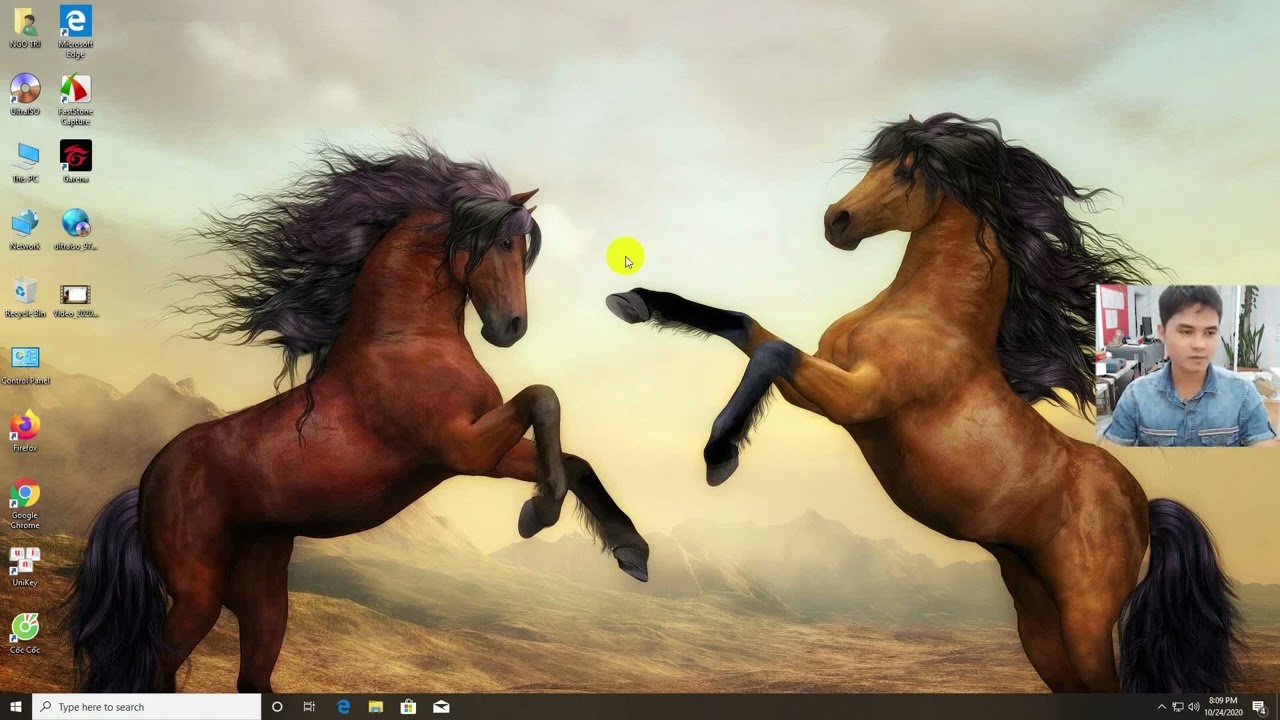Image resolution: width=1280 pixels, height=720 pixels.
Task: Open the volume control tray icon
Action: point(1194,707)
